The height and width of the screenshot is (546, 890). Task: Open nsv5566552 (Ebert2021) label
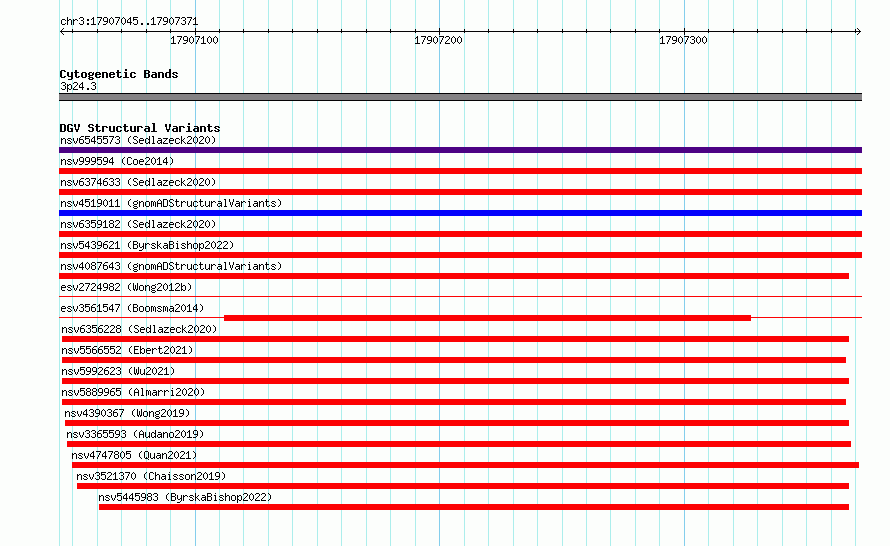(x=127, y=350)
